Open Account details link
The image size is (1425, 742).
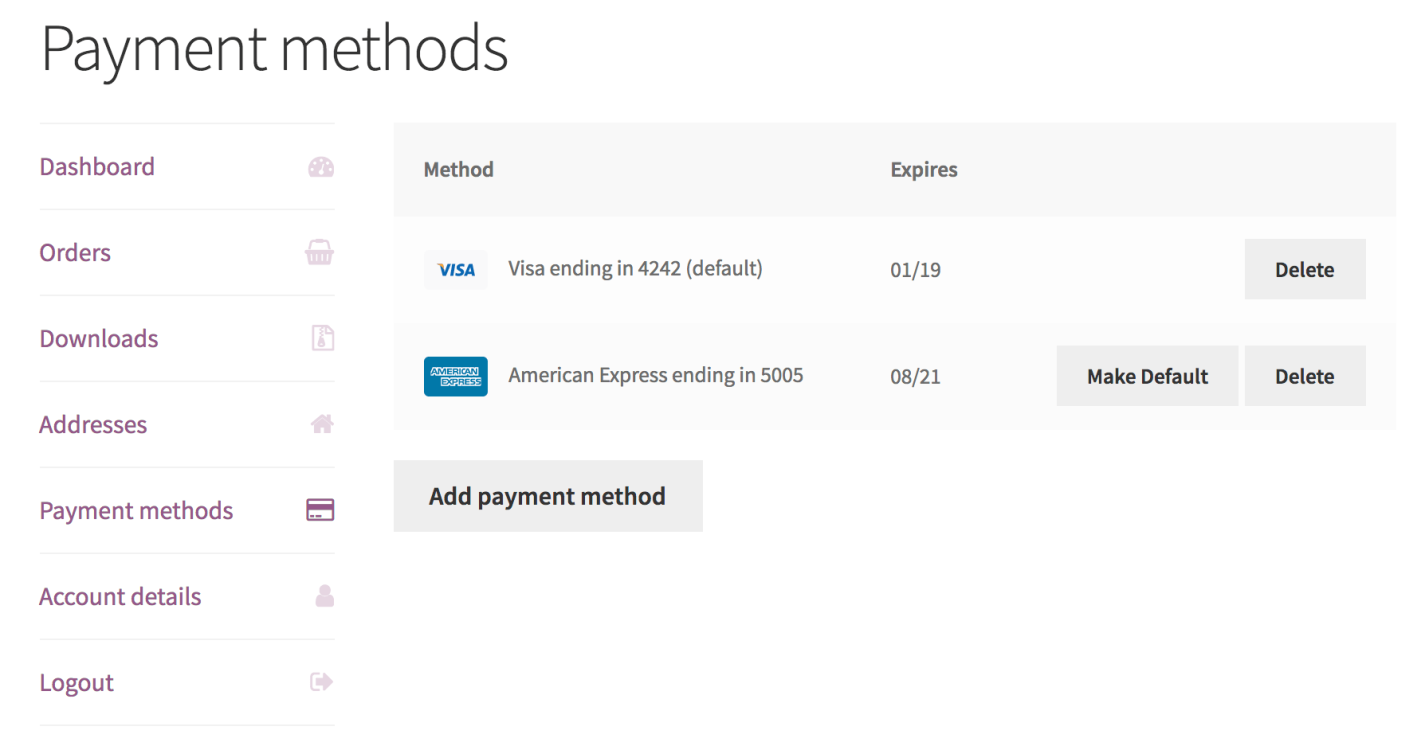point(120,597)
